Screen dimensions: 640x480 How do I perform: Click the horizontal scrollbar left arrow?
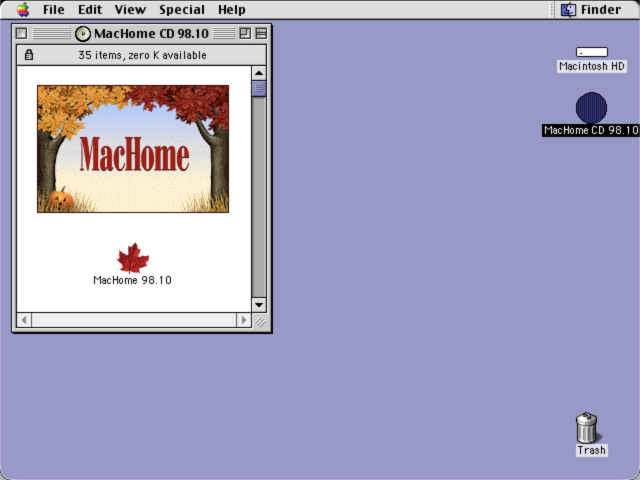point(24,320)
